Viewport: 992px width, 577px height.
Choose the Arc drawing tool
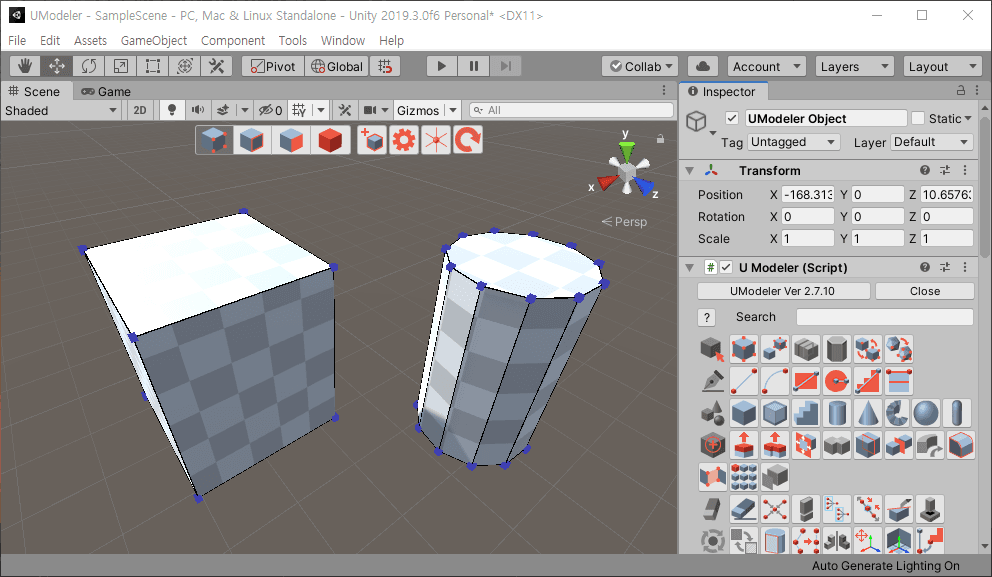coord(775,381)
